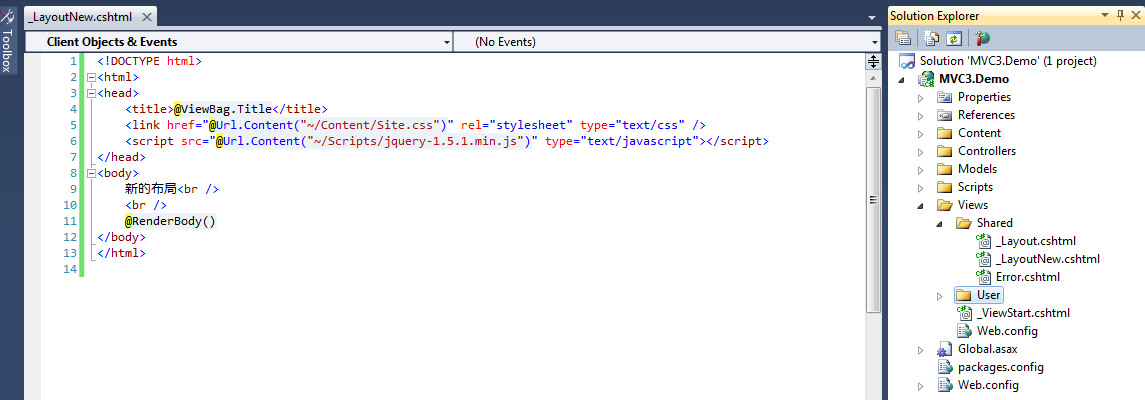Open the active documents list arrow
Viewport: 1145px width, 400px height.
tap(872, 17)
